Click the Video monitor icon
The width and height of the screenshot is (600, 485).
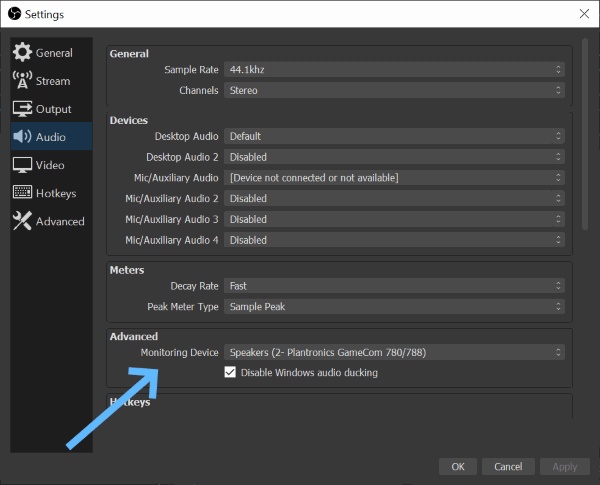point(22,165)
